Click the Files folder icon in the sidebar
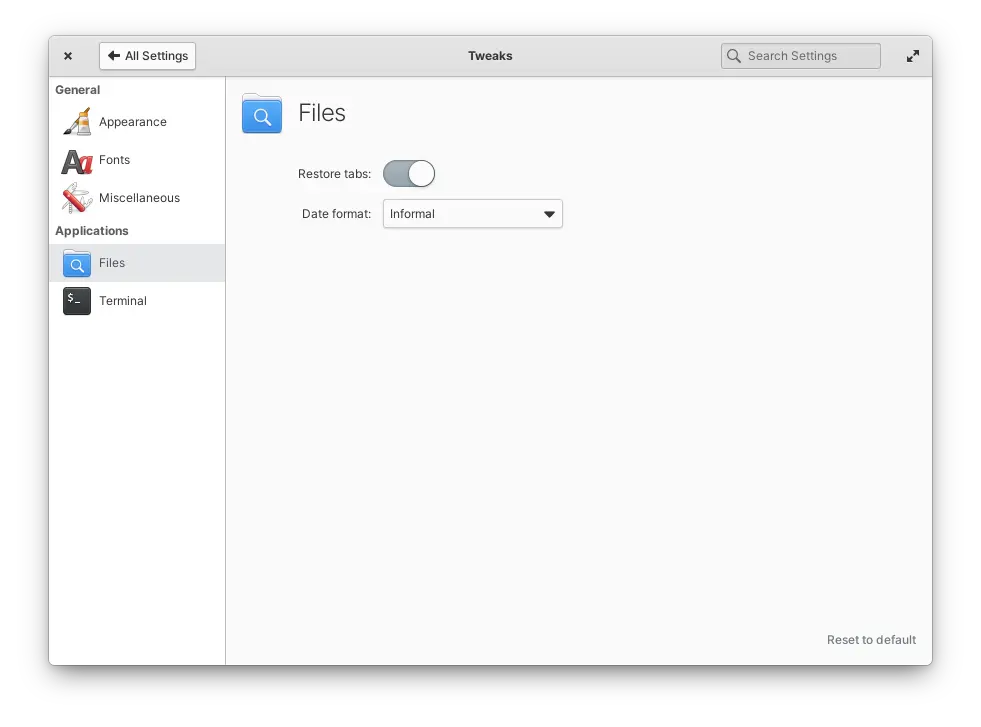 click(77, 263)
